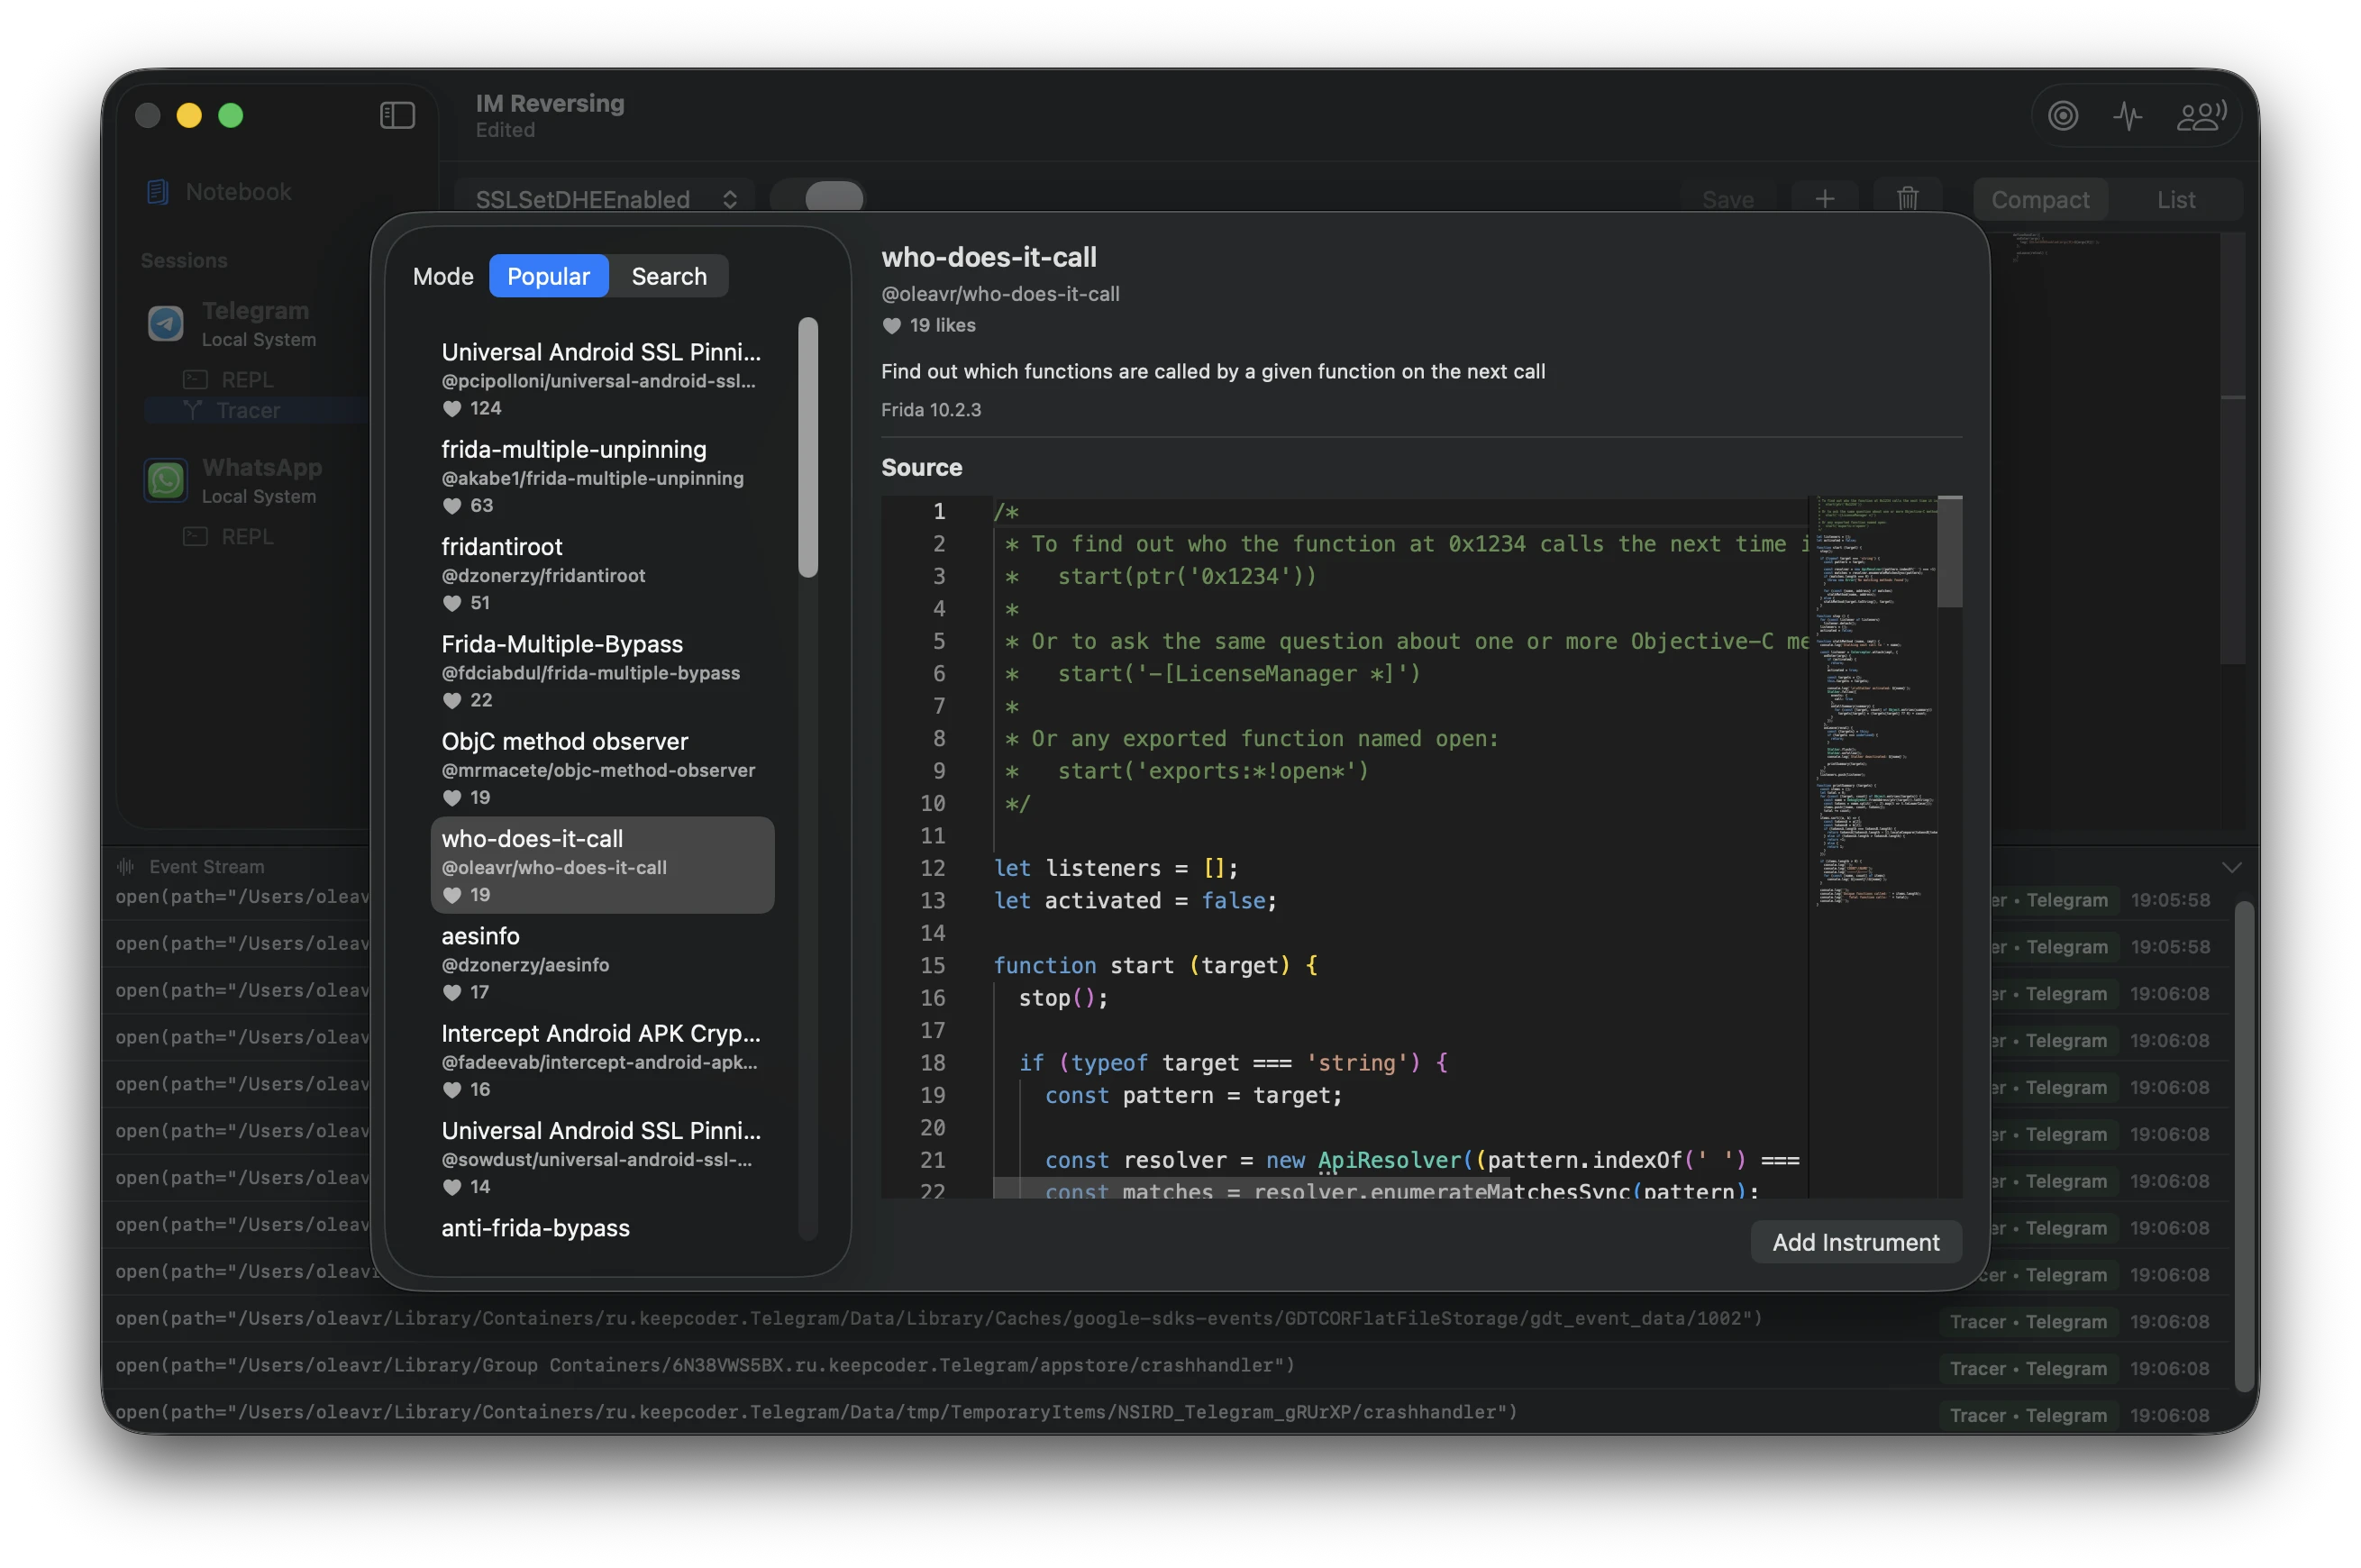
Task: Select the Telegram session icon
Action: [166, 323]
